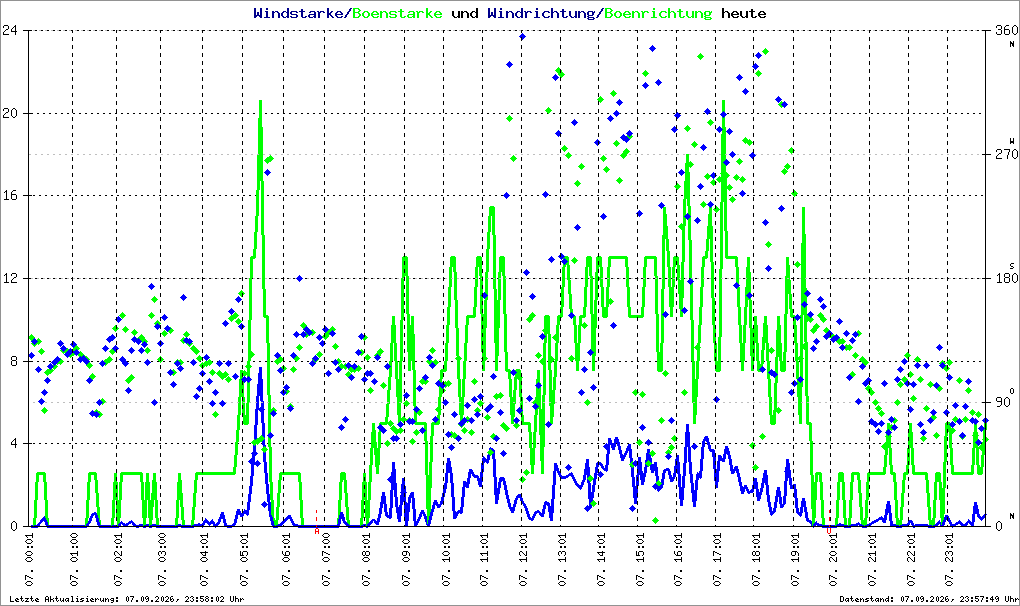Click time label '07. 22:01'
Image resolution: width=1020 pixels, height=606 pixels.
click(x=911, y=560)
